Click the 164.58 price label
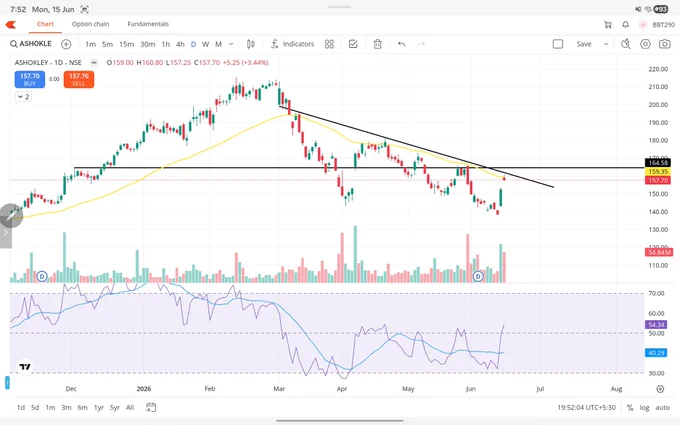 658,163
